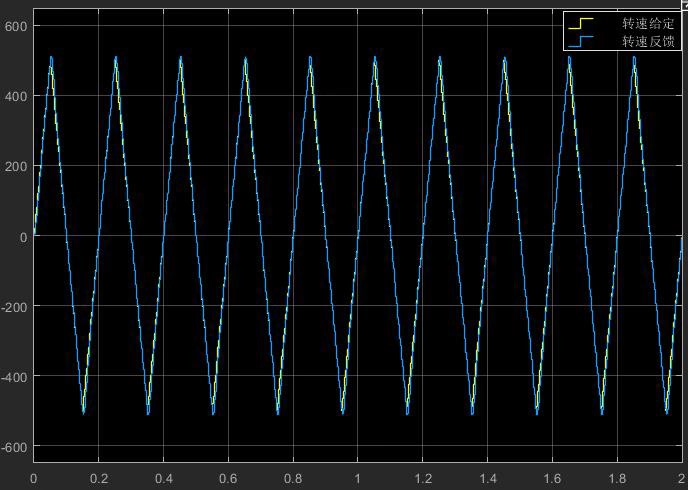Click the time-axis tick label 0.4

(x=164, y=478)
